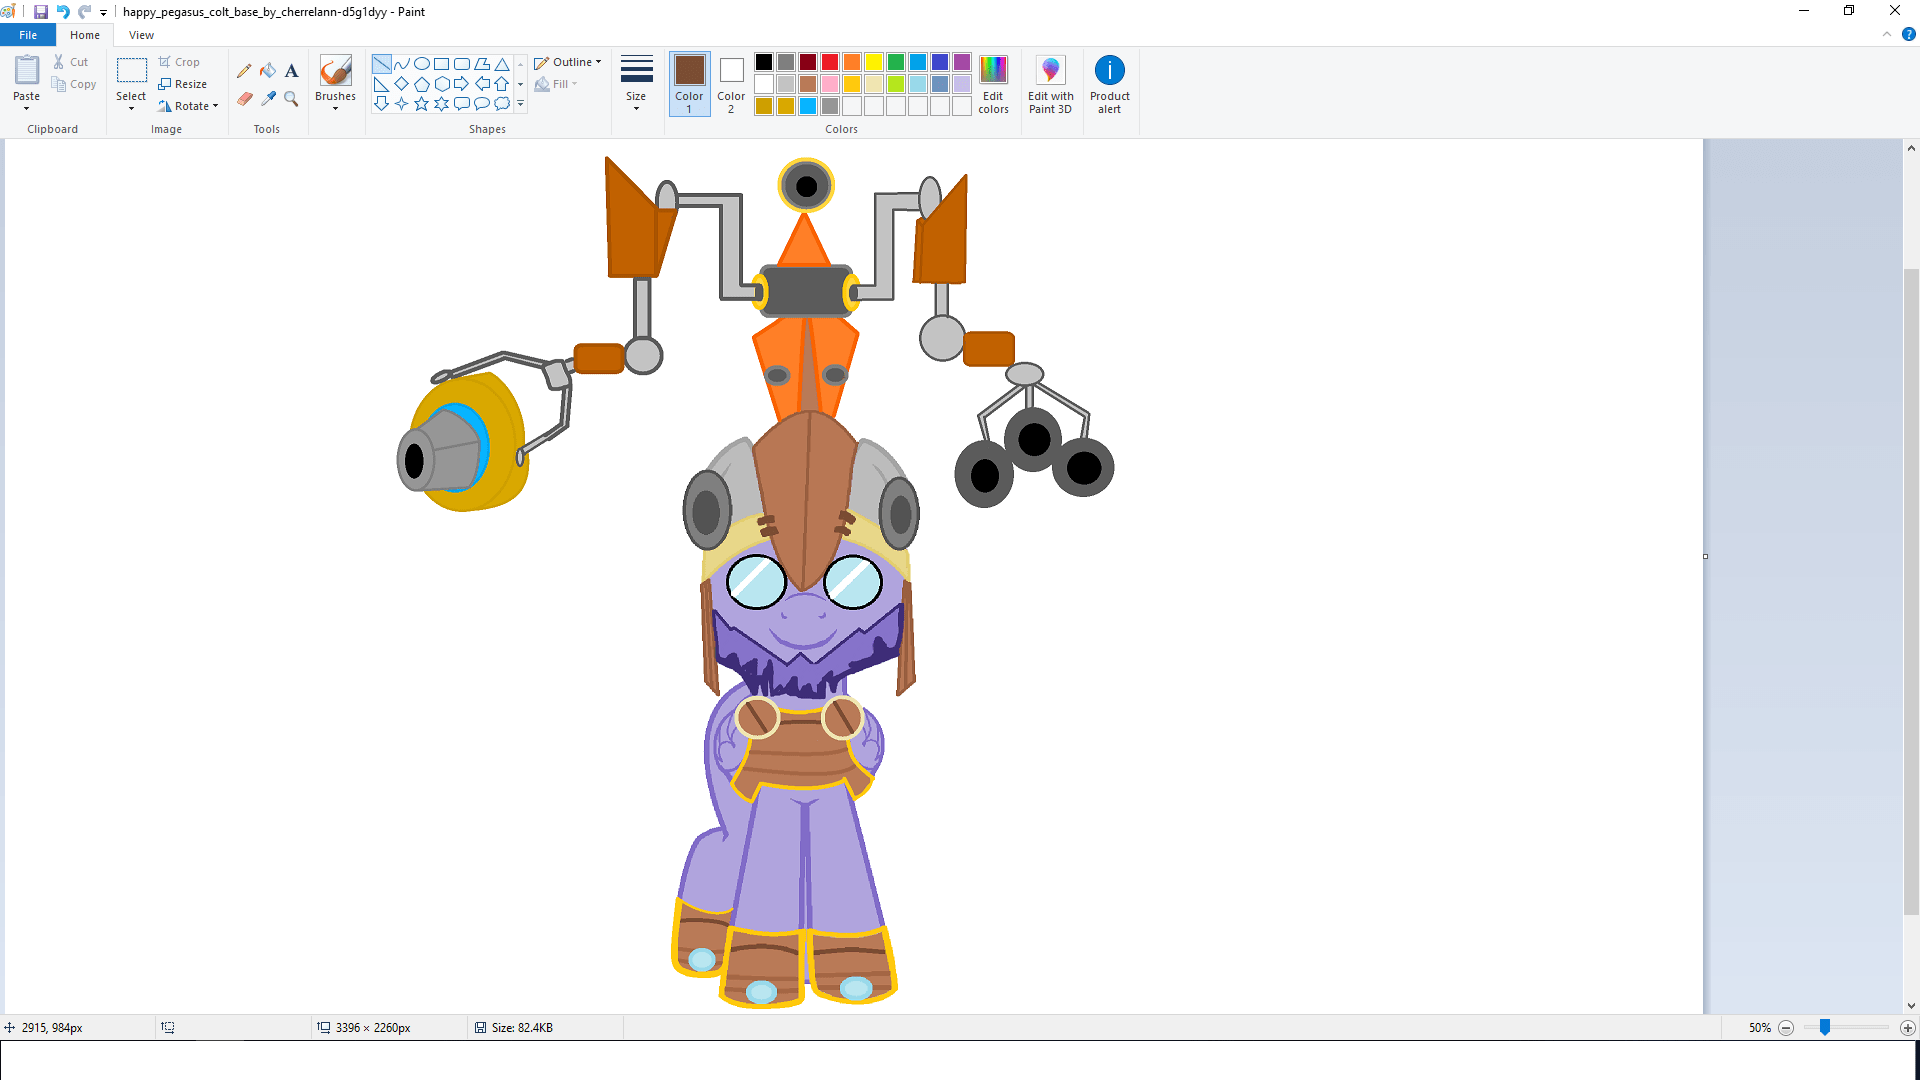The image size is (1920, 1080).
Task: Choose the Rectangle shape
Action: tap(441, 64)
